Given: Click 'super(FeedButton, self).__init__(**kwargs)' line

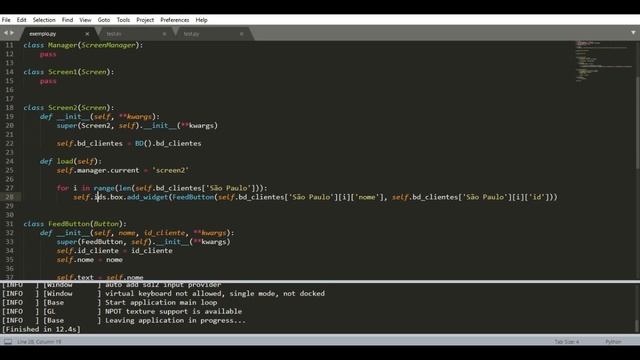Looking at the screenshot, I should [x=143, y=242].
